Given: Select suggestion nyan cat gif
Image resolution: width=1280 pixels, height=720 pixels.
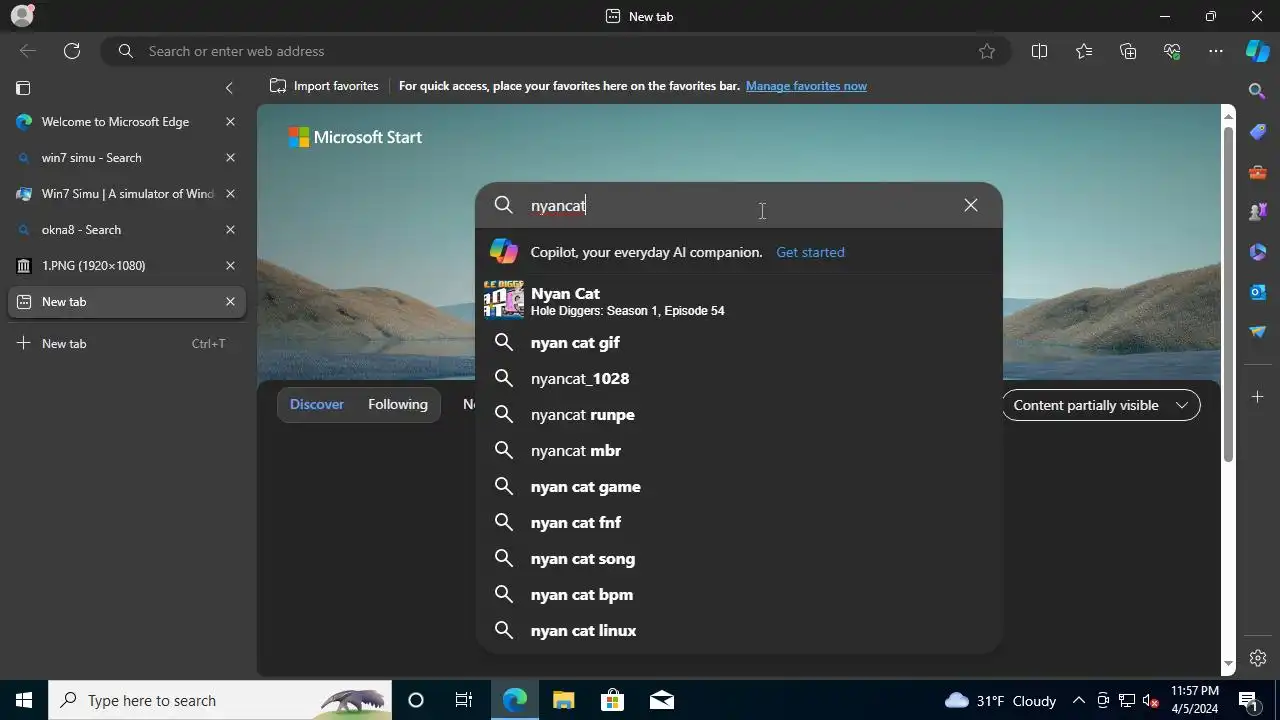Looking at the screenshot, I should pos(739,342).
